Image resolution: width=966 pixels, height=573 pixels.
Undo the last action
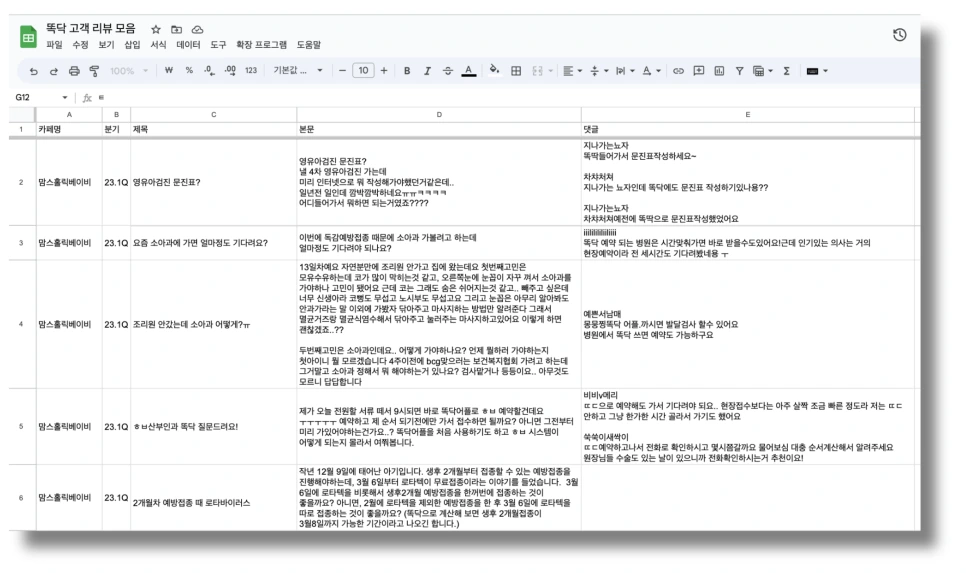33,71
